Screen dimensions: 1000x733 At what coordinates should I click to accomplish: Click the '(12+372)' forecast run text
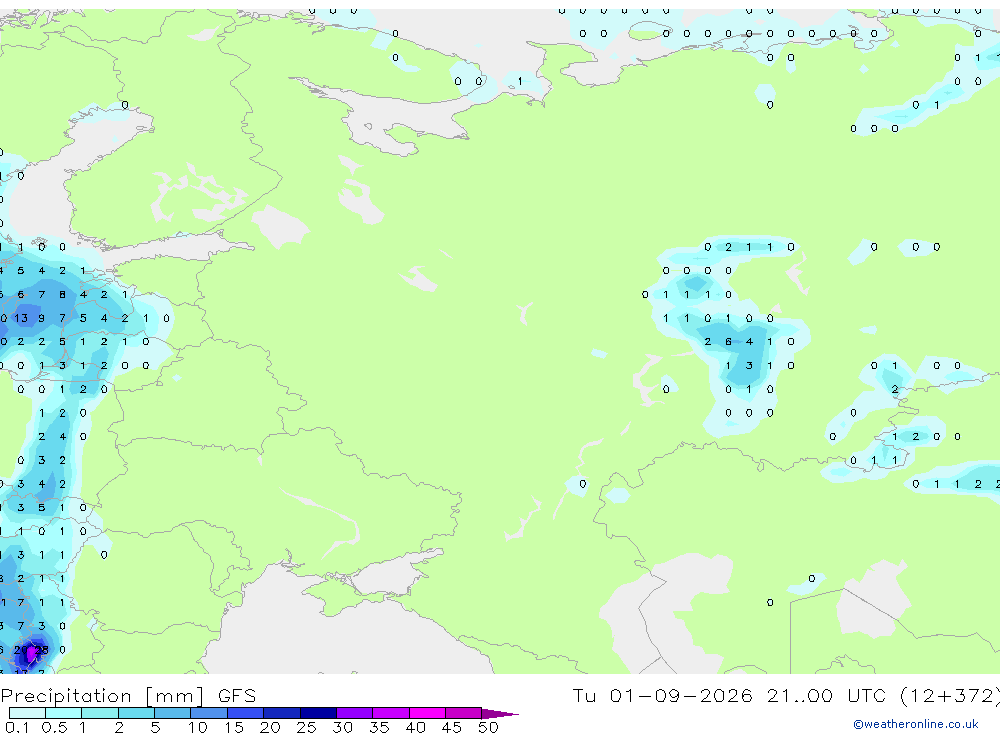click(x=950, y=695)
